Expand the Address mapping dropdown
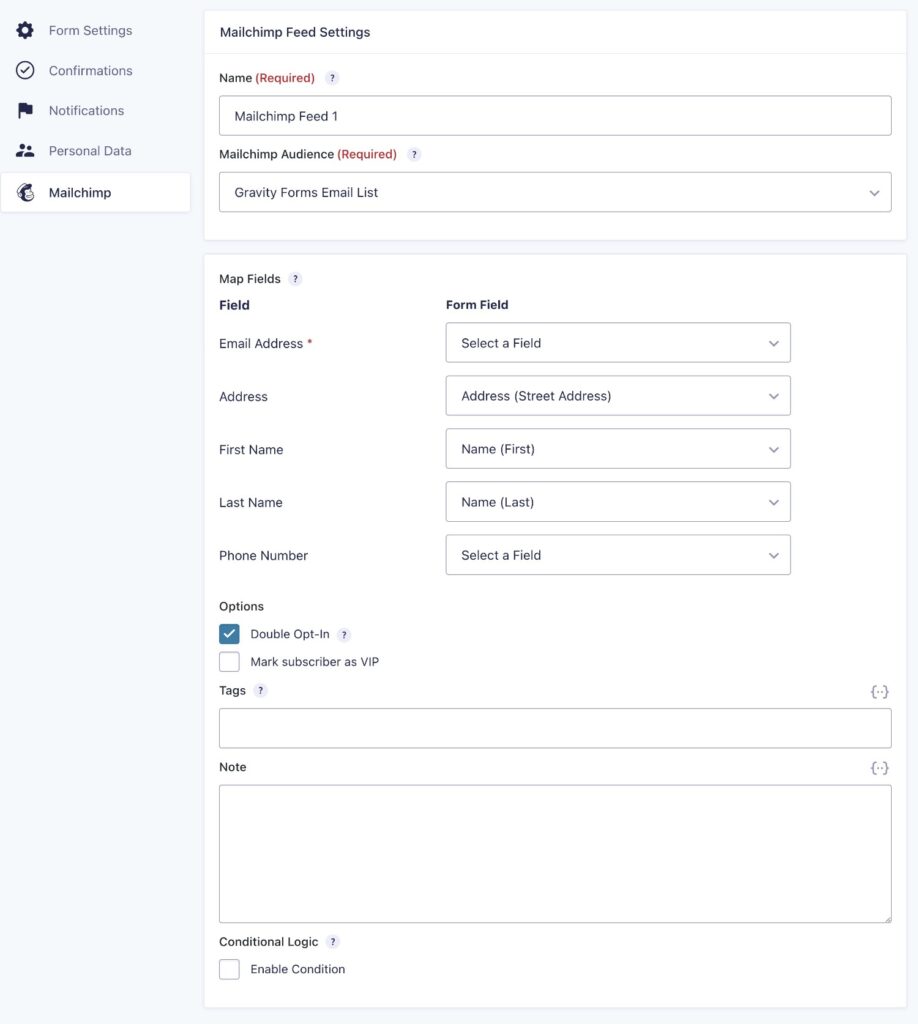918x1024 pixels. coord(618,396)
